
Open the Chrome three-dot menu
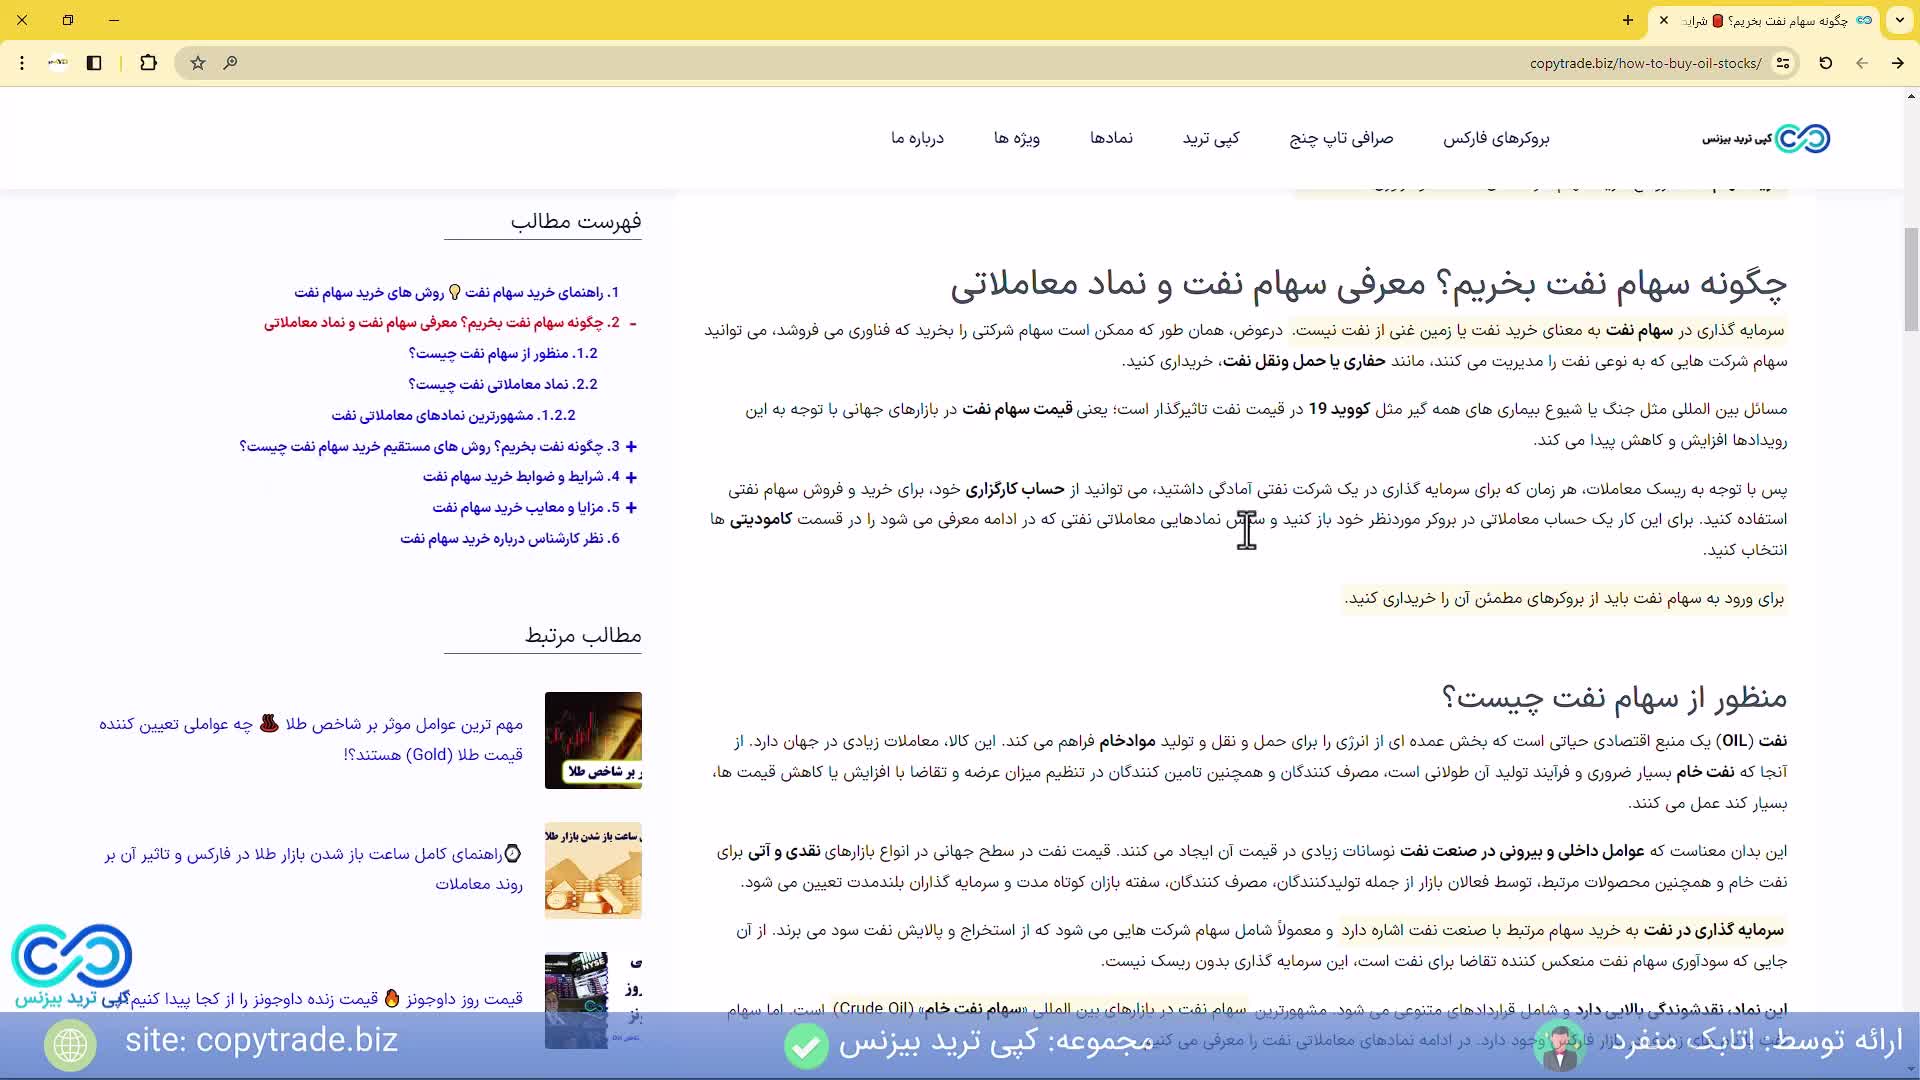tap(22, 63)
